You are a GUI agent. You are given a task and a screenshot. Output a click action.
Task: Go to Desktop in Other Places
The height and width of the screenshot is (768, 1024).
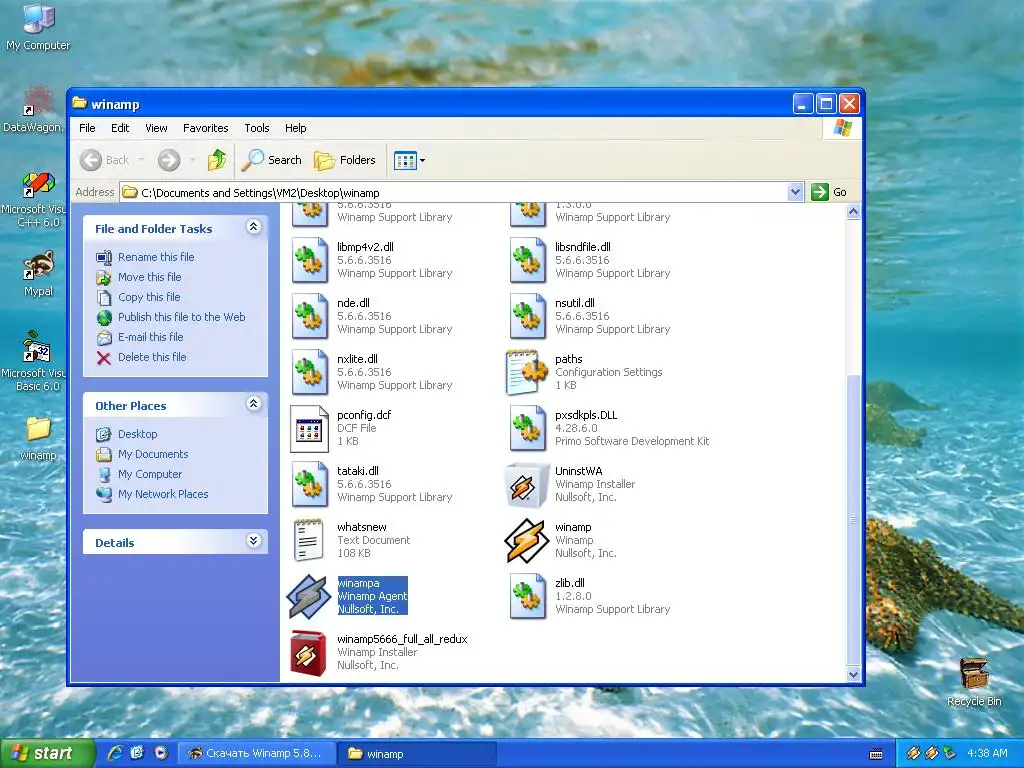click(137, 434)
